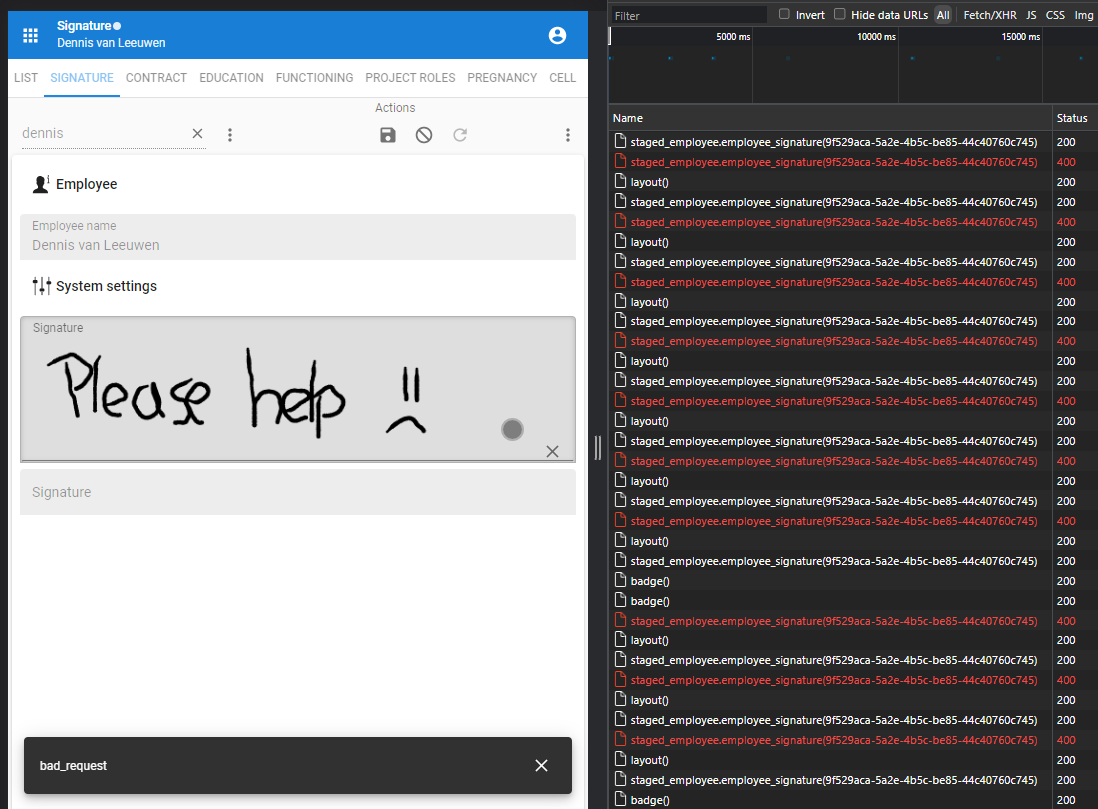Click the DevTools Filter input
1098x809 pixels.
688,15
